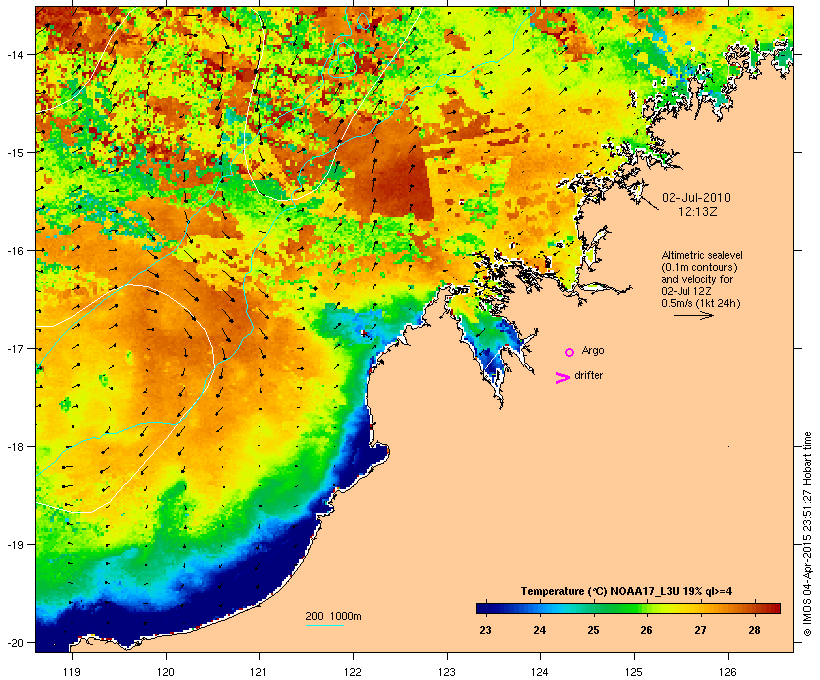Image resolution: width=820 pixels, height=680 pixels.
Task: Click the time label 12:13Z
Action: [698, 212]
